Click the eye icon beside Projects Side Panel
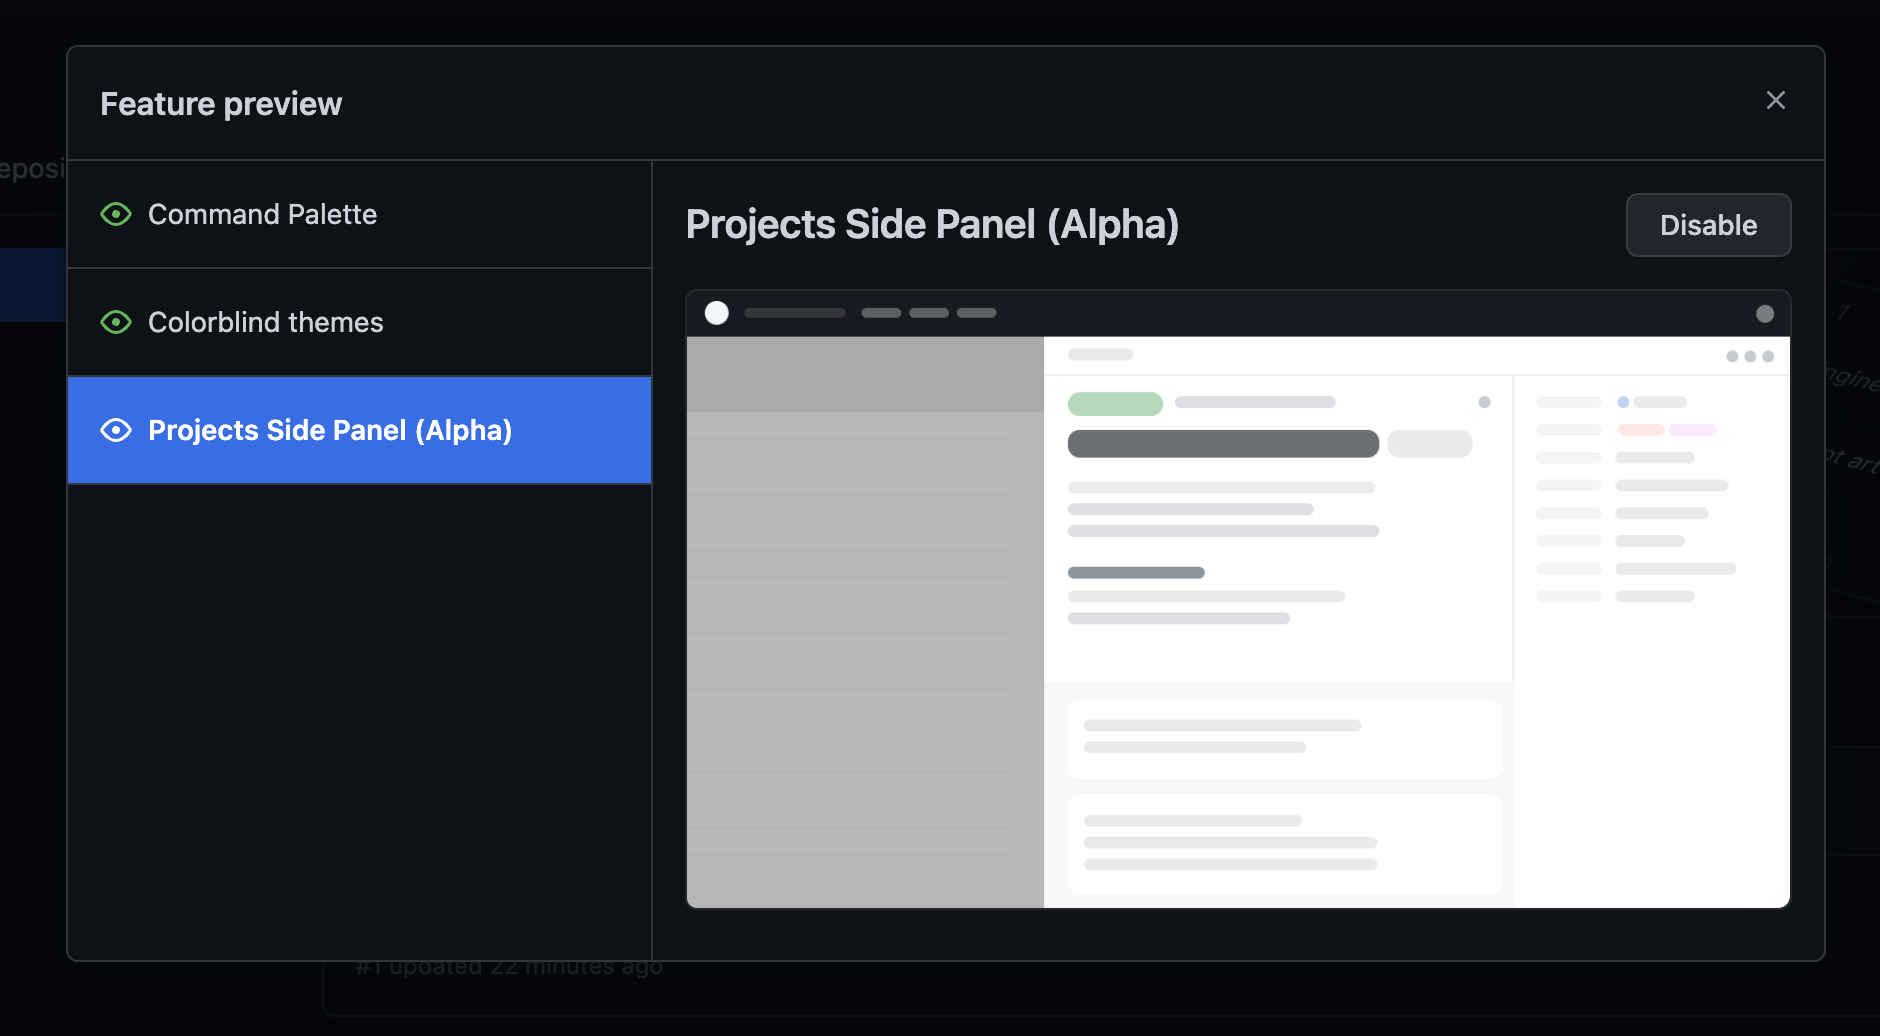Image resolution: width=1880 pixels, height=1036 pixels. click(116, 430)
